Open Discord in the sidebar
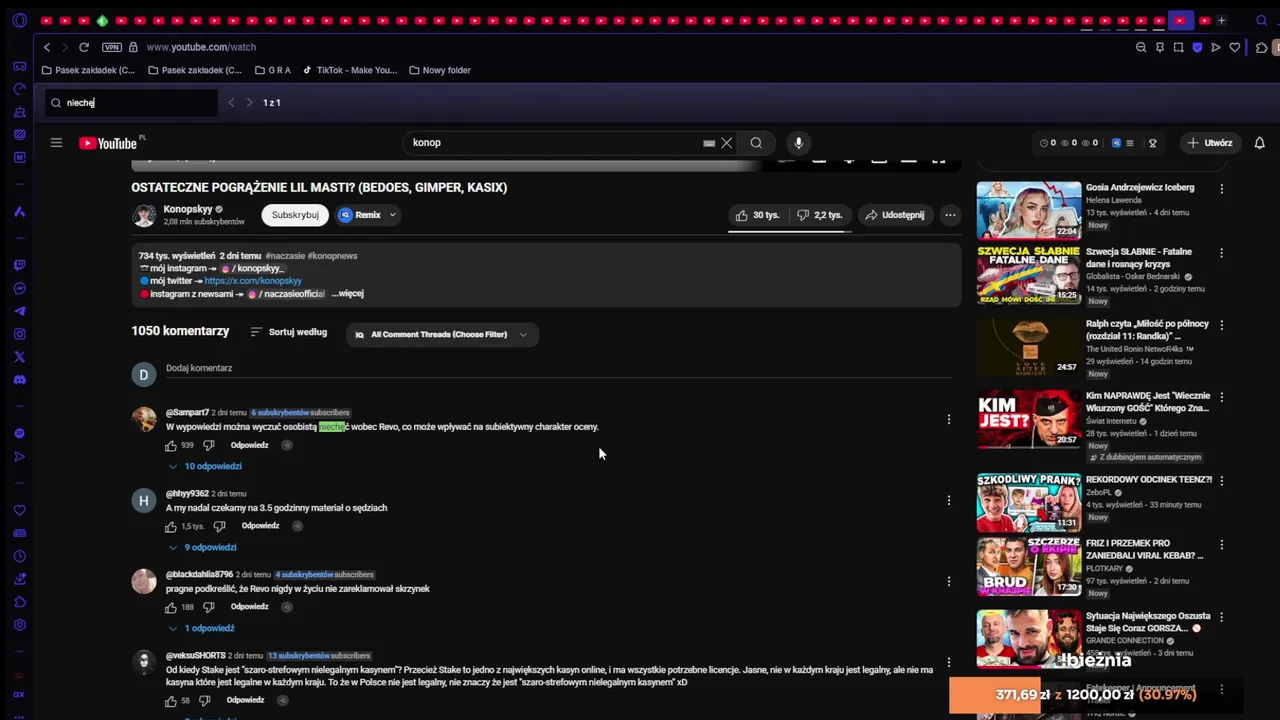The width and height of the screenshot is (1280, 720). pos(19,380)
